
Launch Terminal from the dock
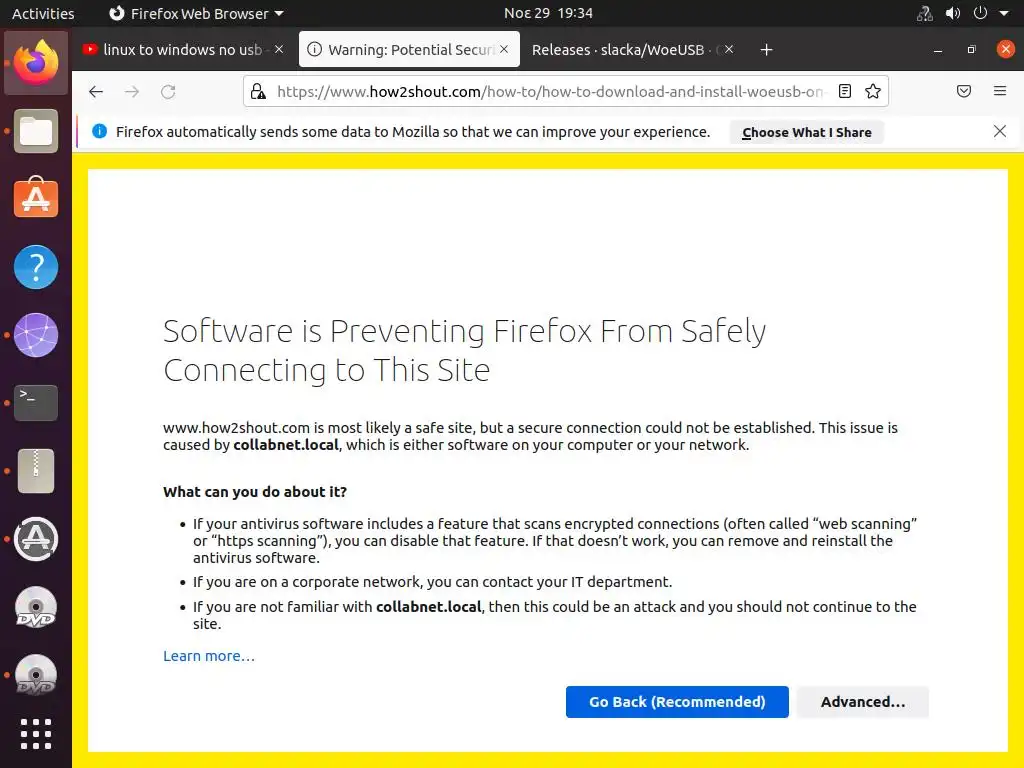36,402
